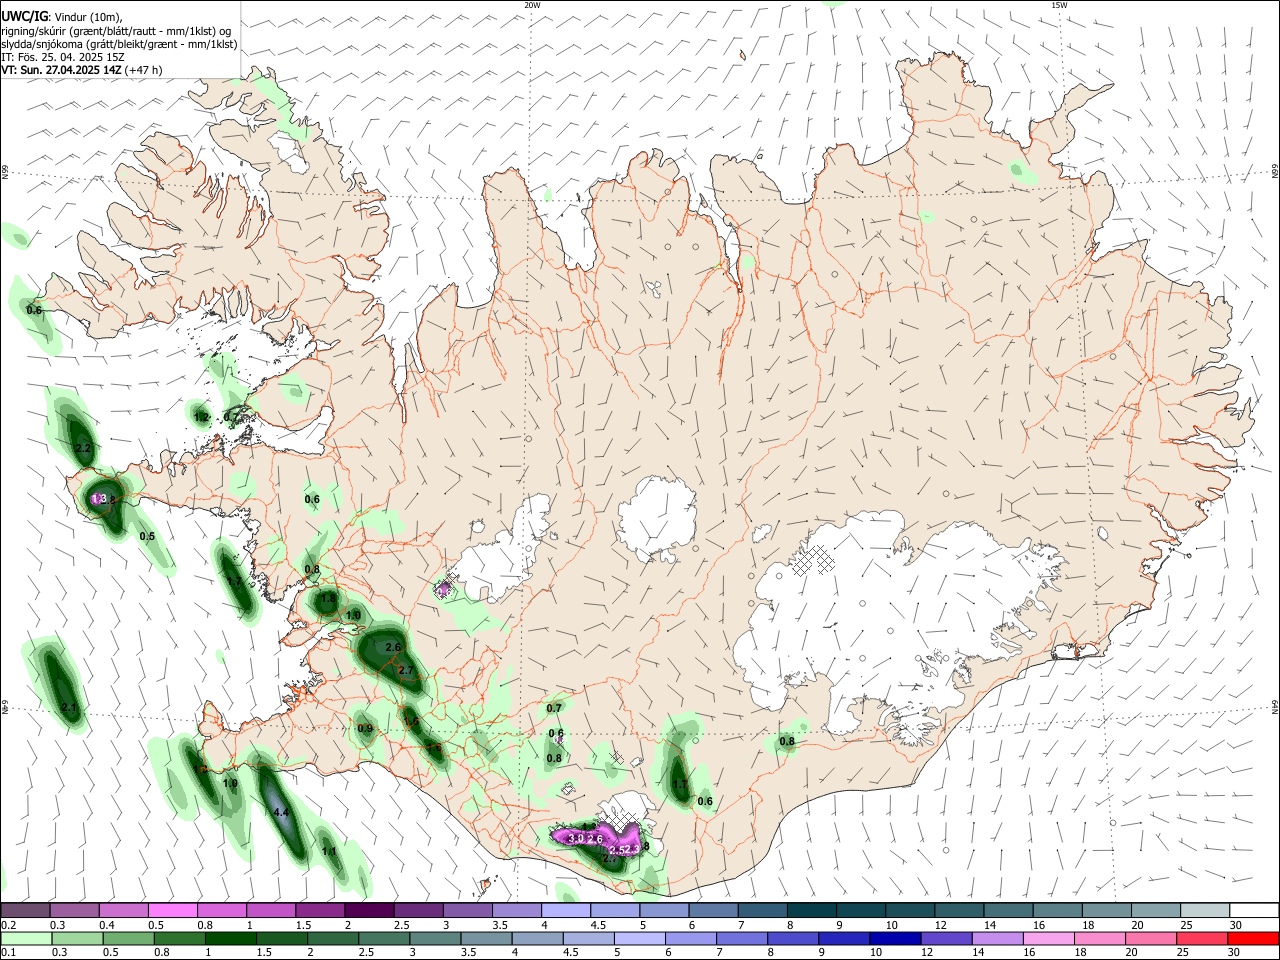The width and height of the screenshot is (1280, 960).
Task: Click the '1.8' precipitation value on the map
Action: (x=327, y=599)
